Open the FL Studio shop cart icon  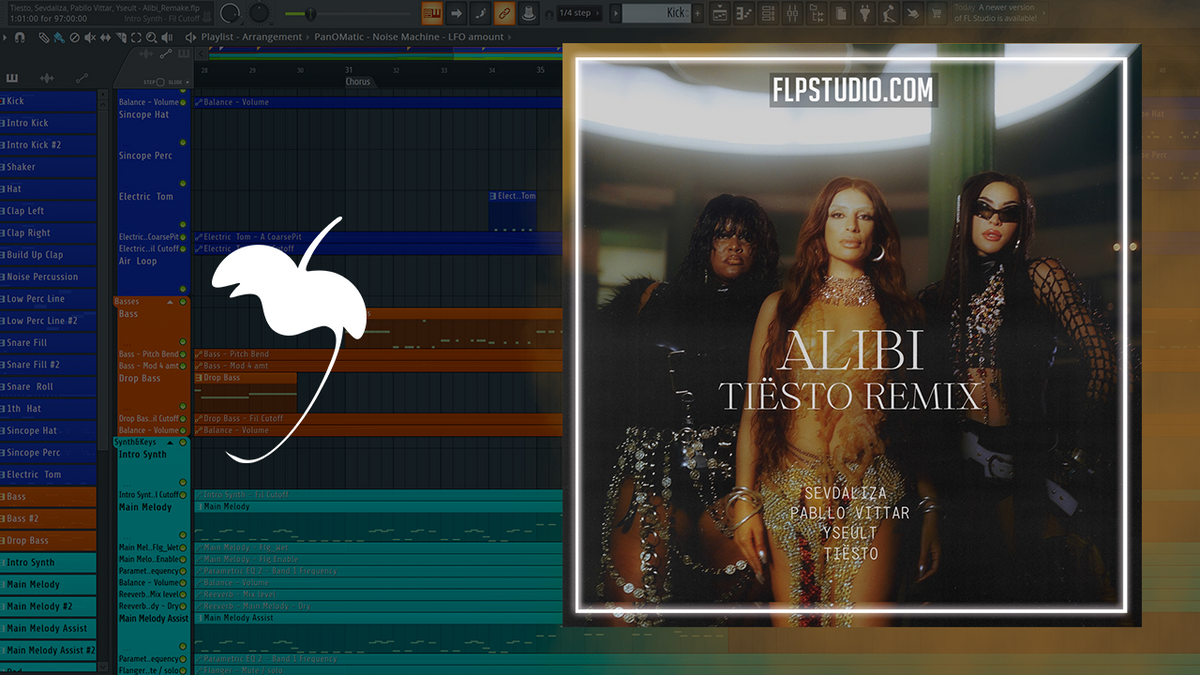click(x=936, y=13)
